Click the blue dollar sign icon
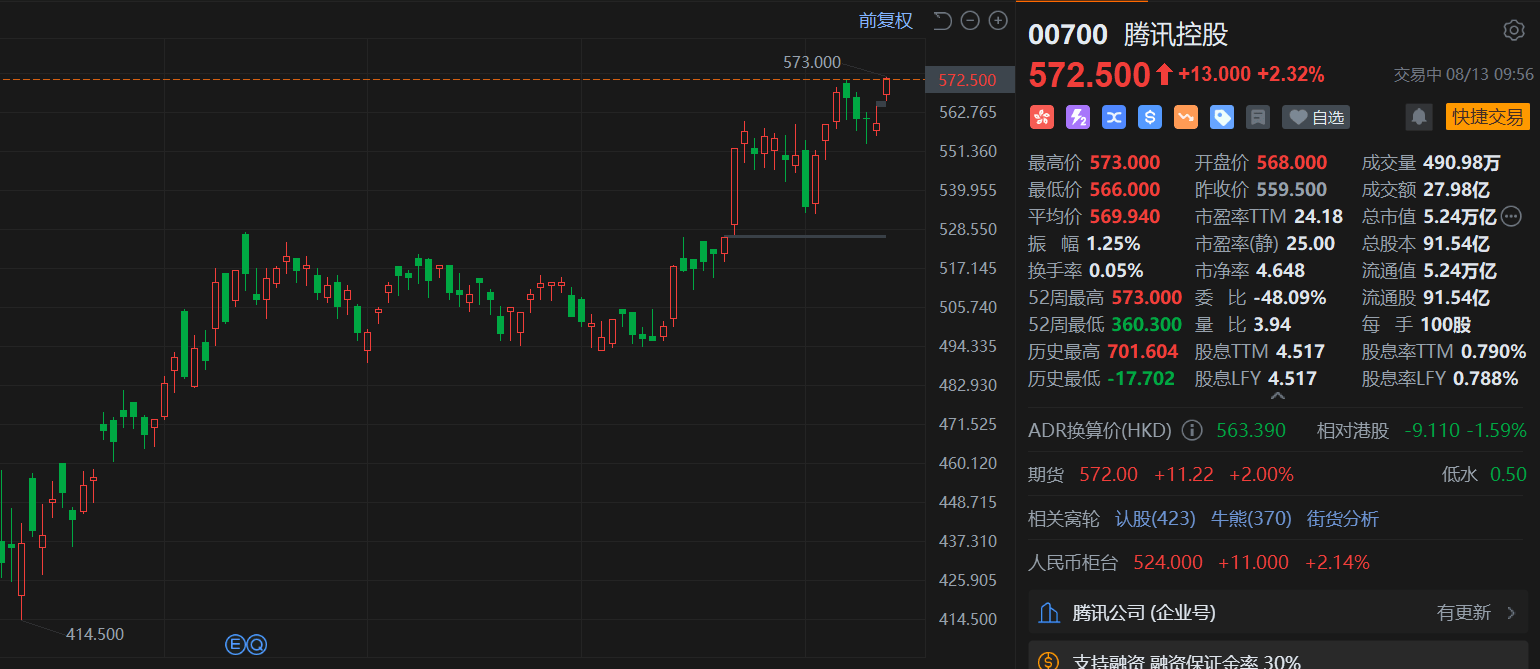 1150,117
